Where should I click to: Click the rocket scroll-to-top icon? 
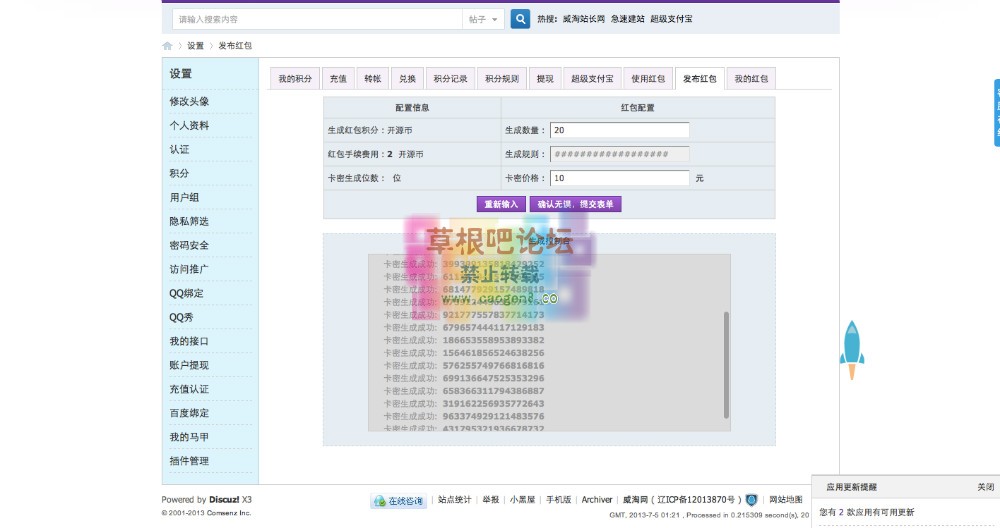coord(851,349)
